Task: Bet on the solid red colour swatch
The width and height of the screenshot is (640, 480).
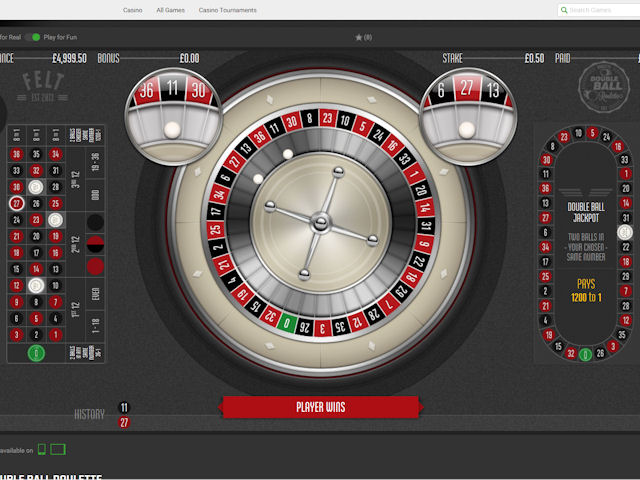Action: [x=96, y=267]
